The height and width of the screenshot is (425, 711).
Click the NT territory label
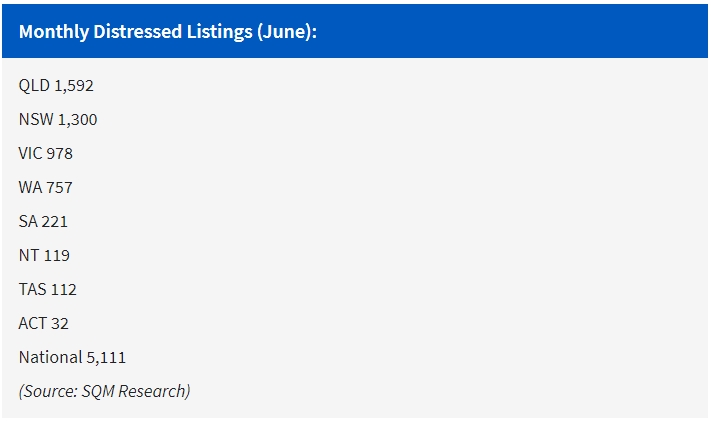28,256
